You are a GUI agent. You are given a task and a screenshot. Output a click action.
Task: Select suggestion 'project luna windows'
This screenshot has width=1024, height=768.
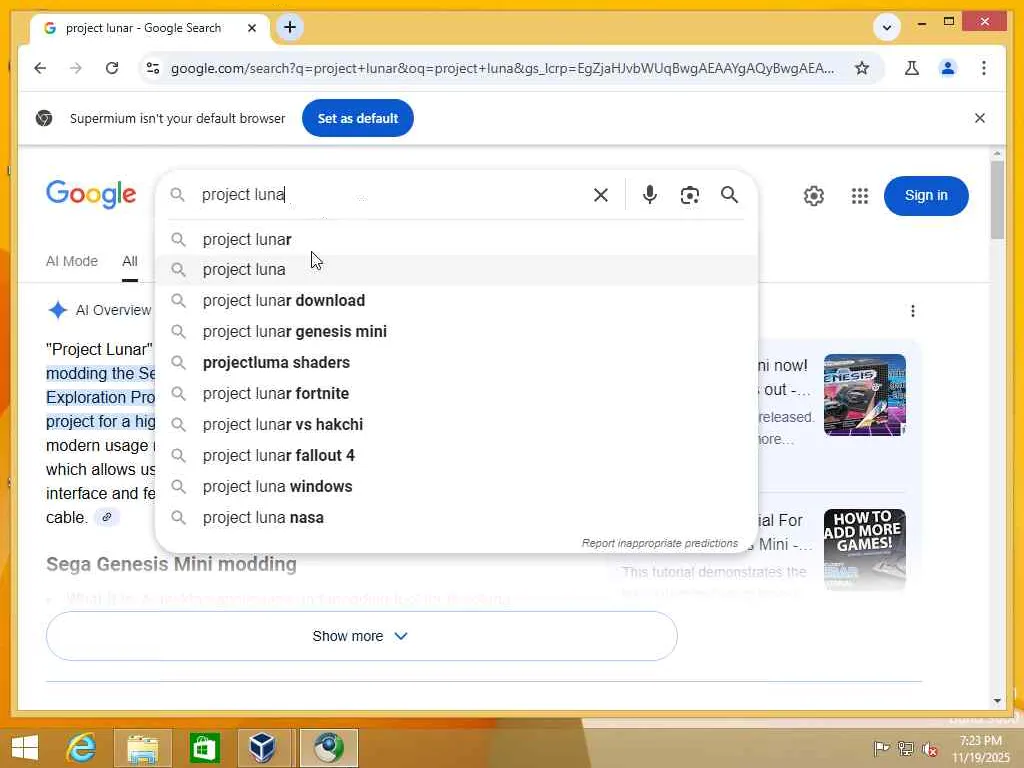(456, 487)
